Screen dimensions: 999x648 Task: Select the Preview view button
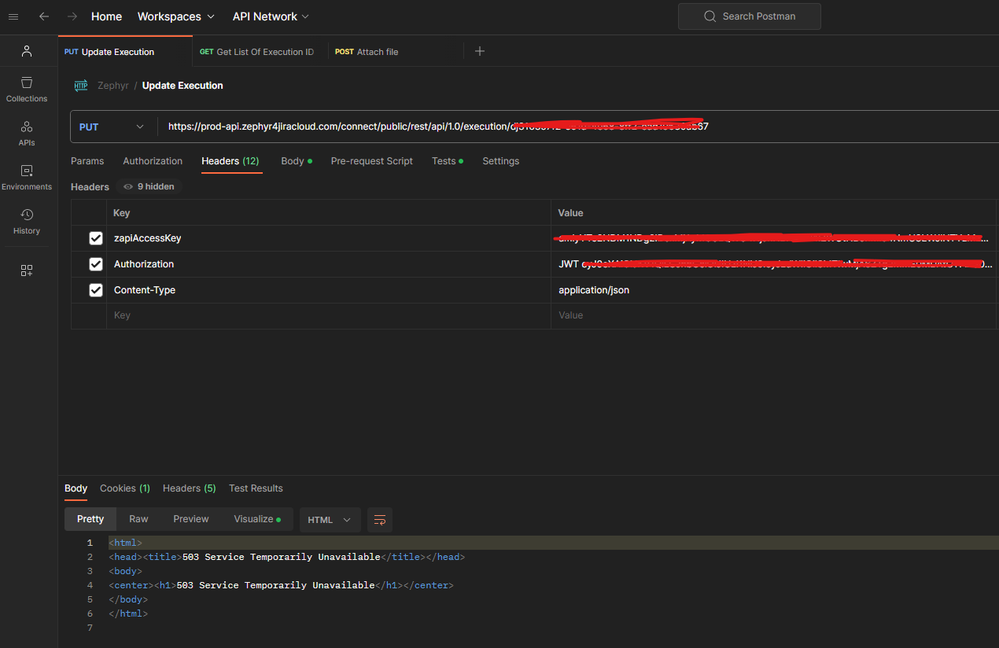coord(191,519)
